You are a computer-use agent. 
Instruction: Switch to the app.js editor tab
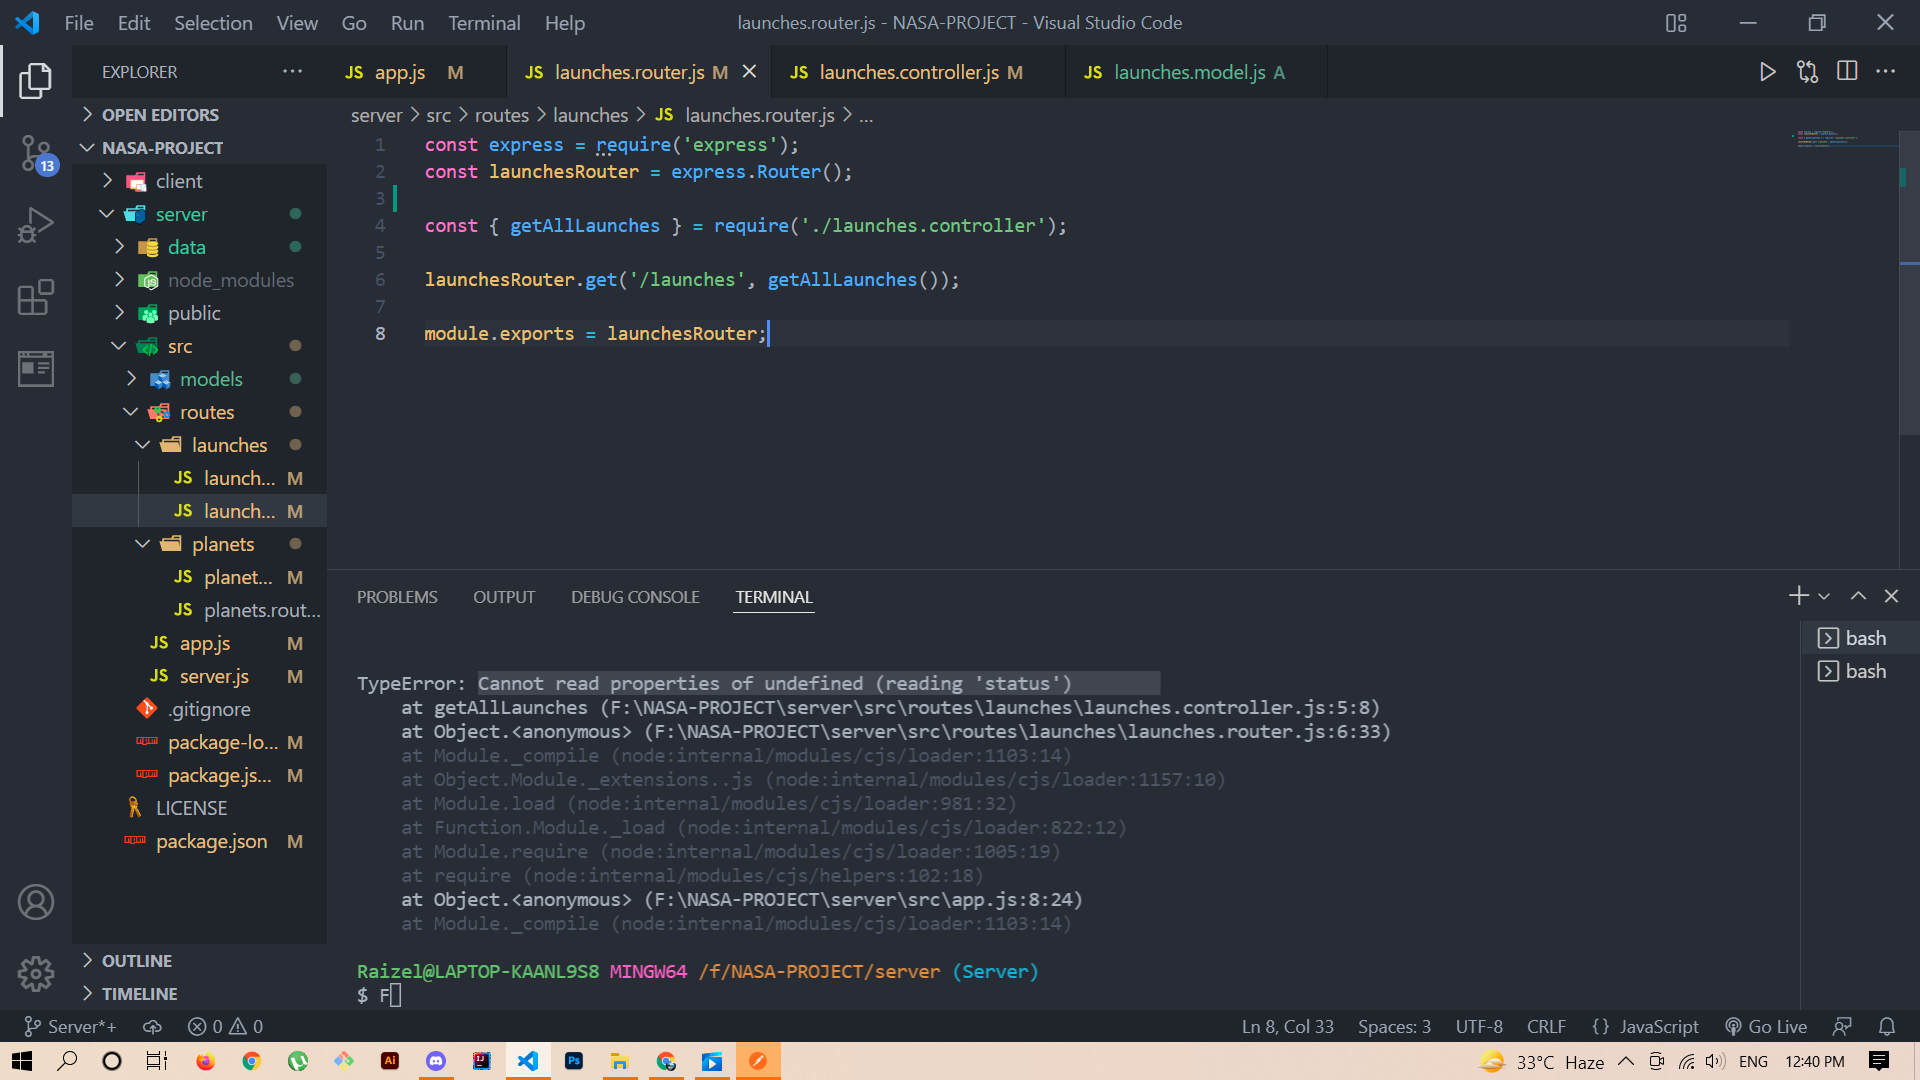[415, 72]
